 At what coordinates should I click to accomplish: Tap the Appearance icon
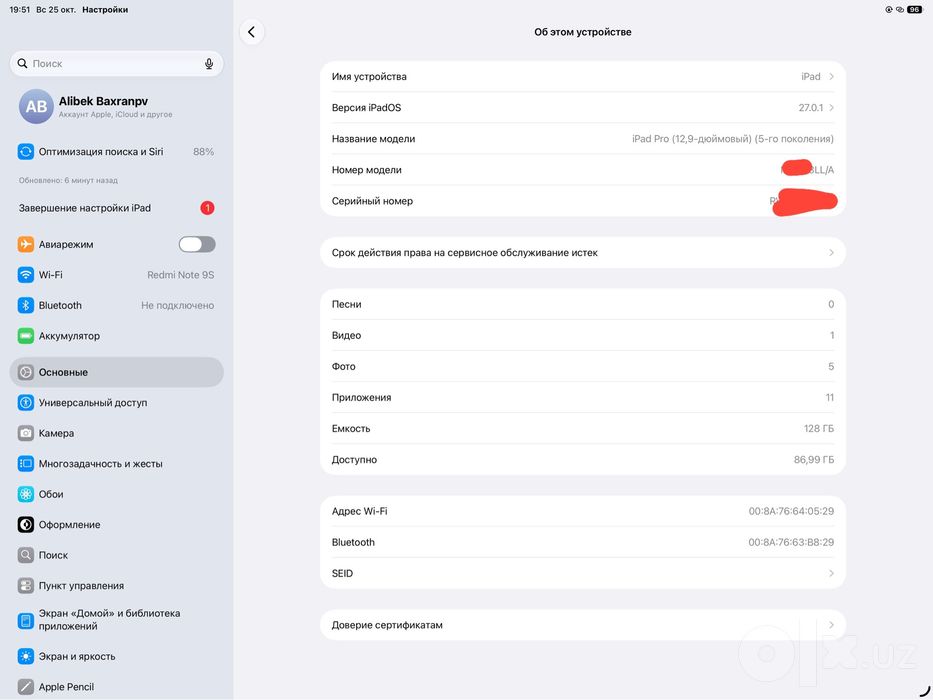tap(26, 524)
